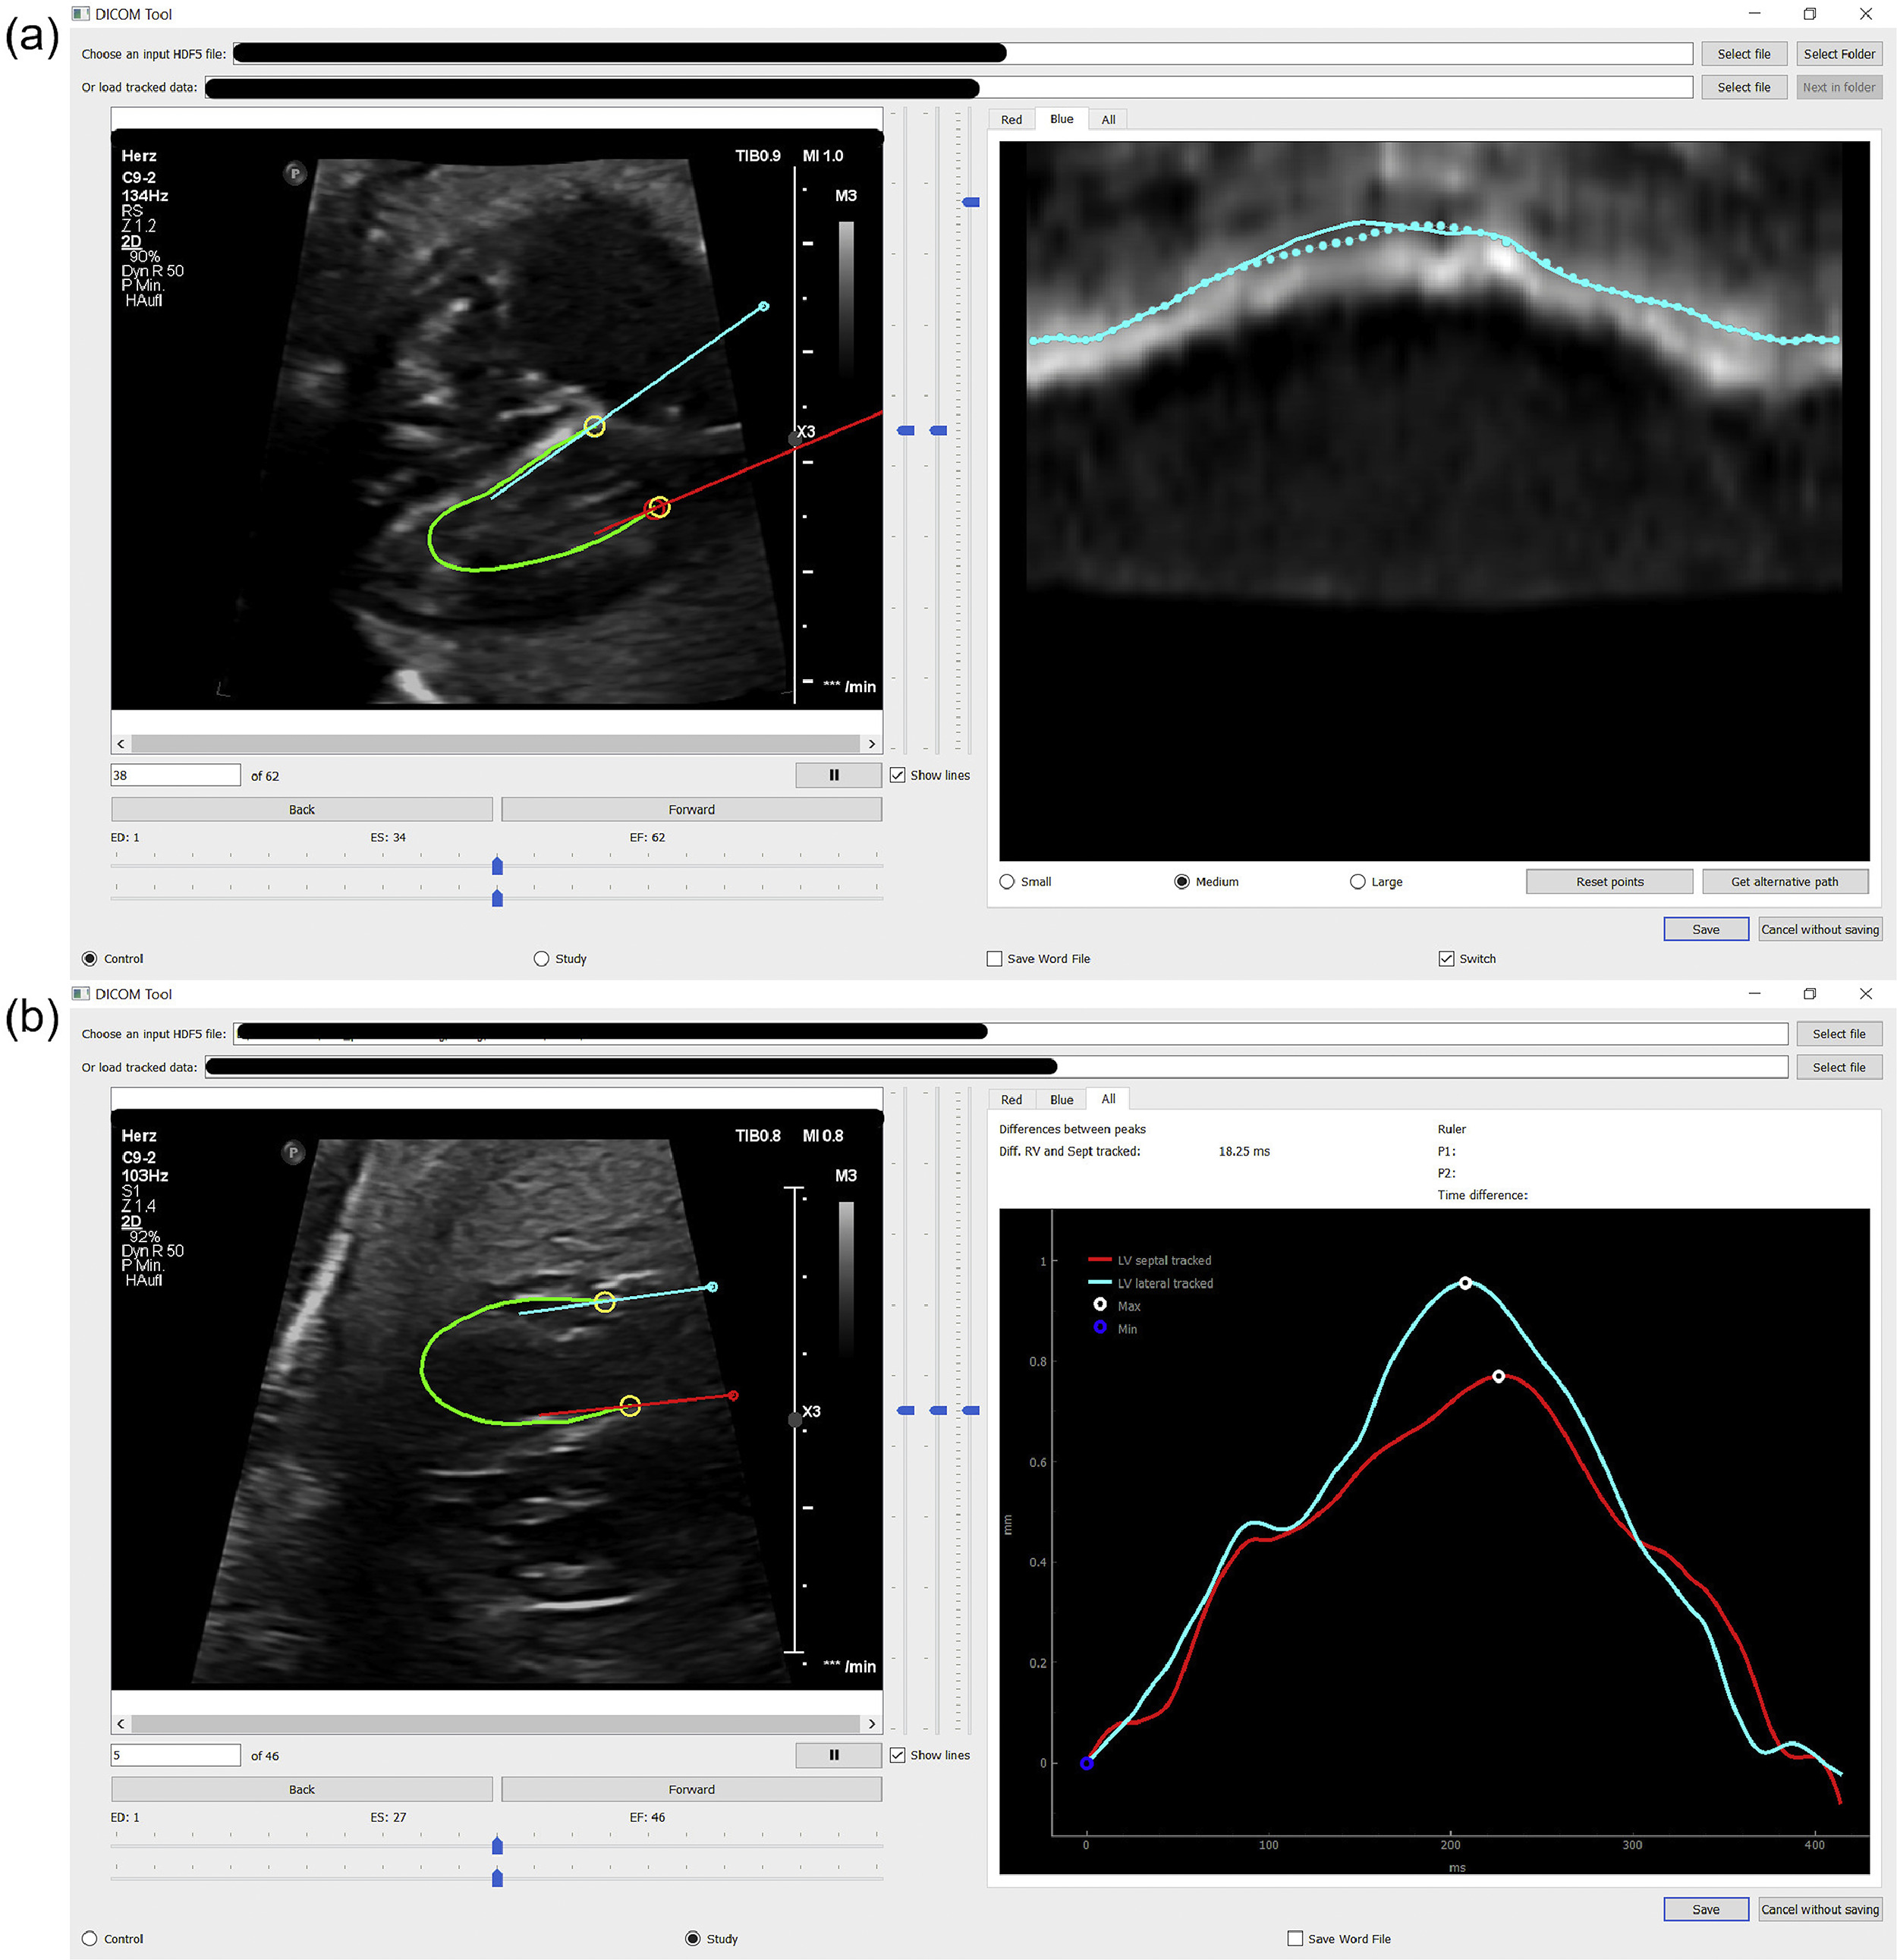The width and height of the screenshot is (1897, 1960).
Task: Click the blue Min marker at graph origin
Action: pos(1086,1763)
